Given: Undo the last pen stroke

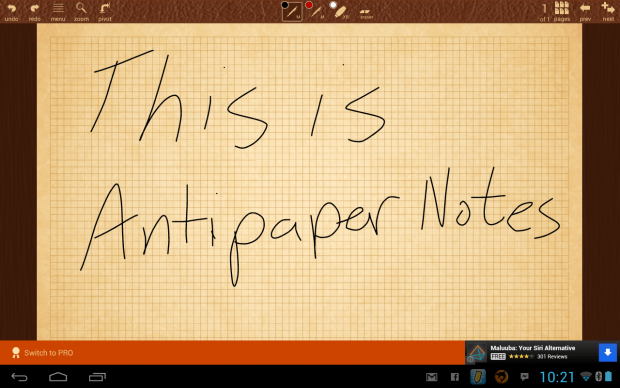Looking at the screenshot, I should (x=11, y=11).
